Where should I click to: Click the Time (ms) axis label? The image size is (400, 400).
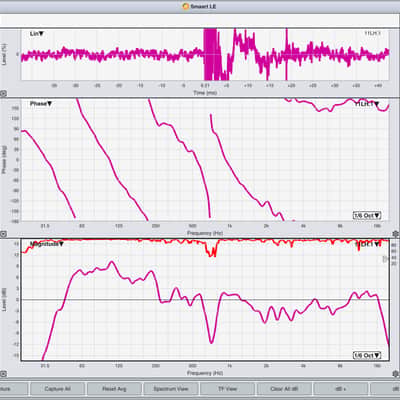[x=205, y=93]
